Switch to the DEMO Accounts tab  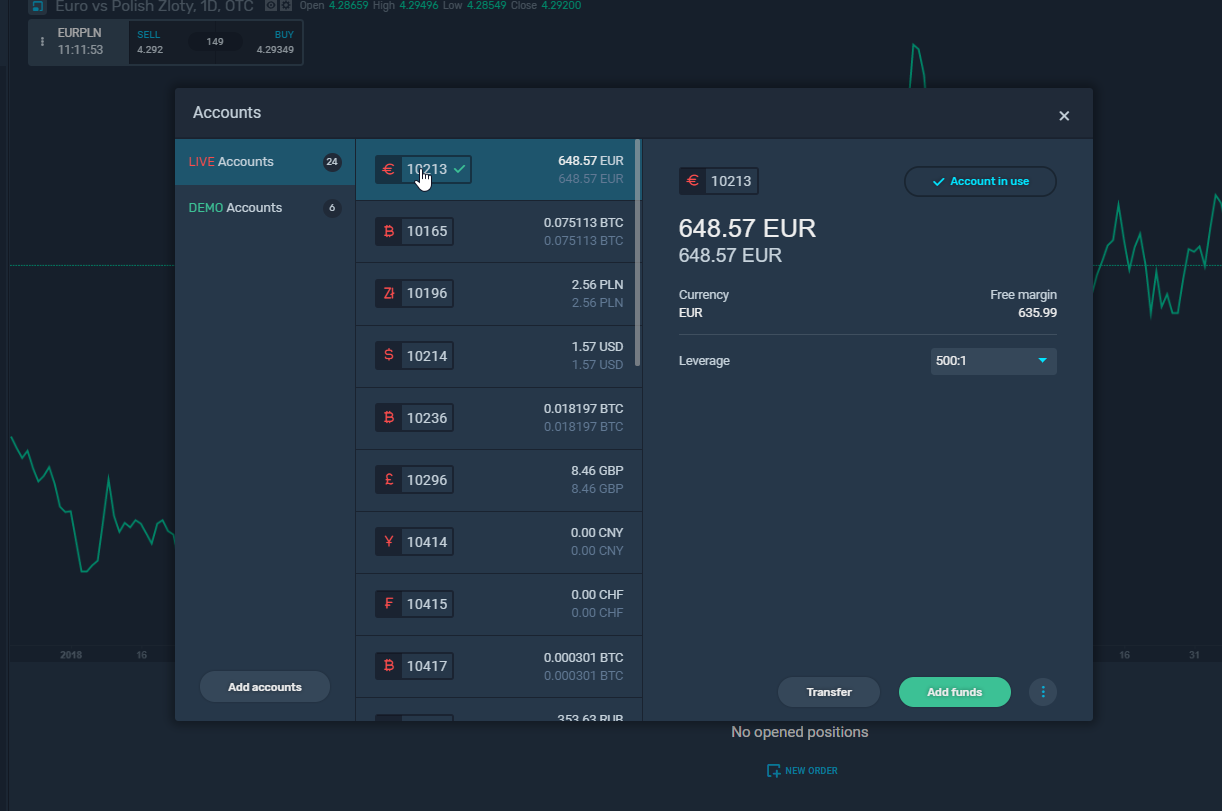[264, 208]
